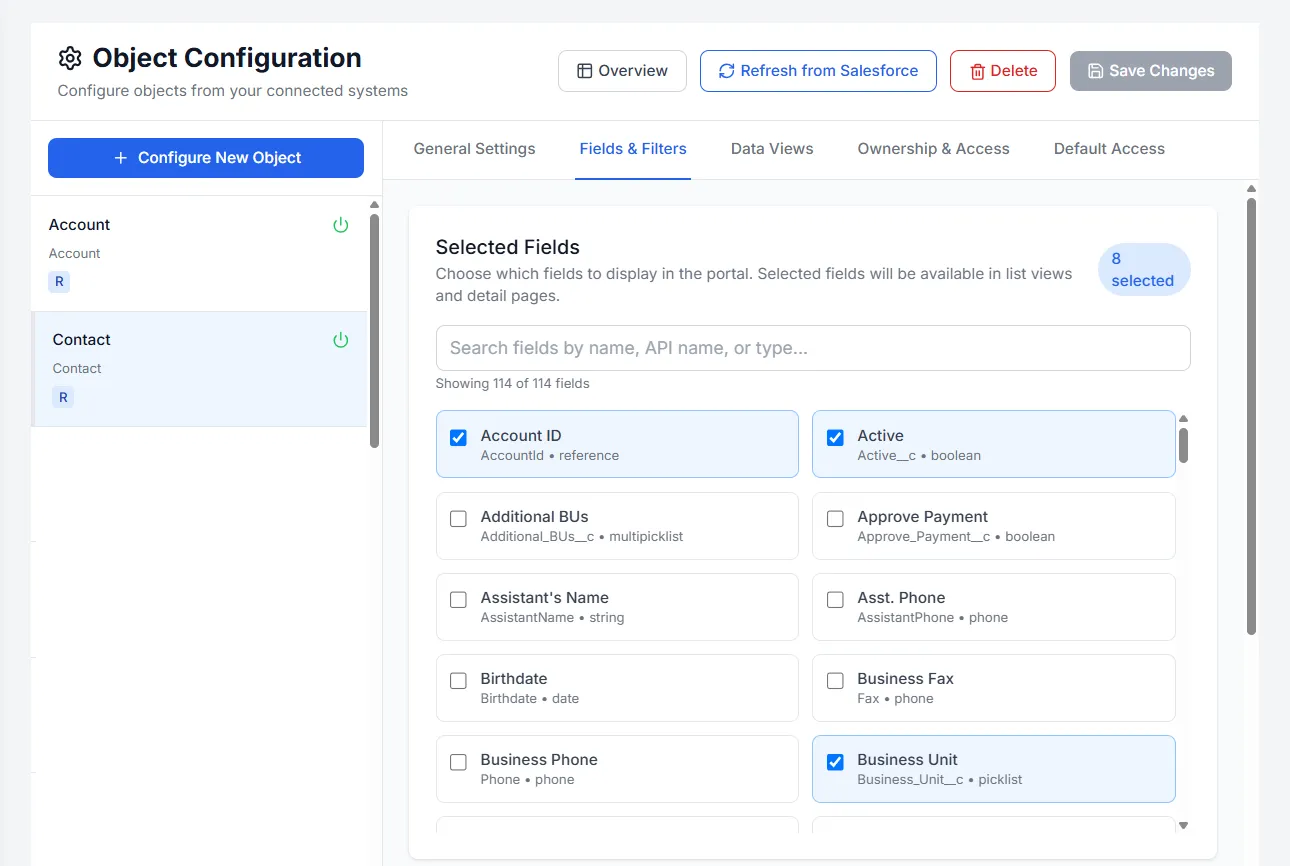Click the field list scroll-down arrow
This screenshot has height=866, width=1290.
pyautogui.click(x=1184, y=826)
